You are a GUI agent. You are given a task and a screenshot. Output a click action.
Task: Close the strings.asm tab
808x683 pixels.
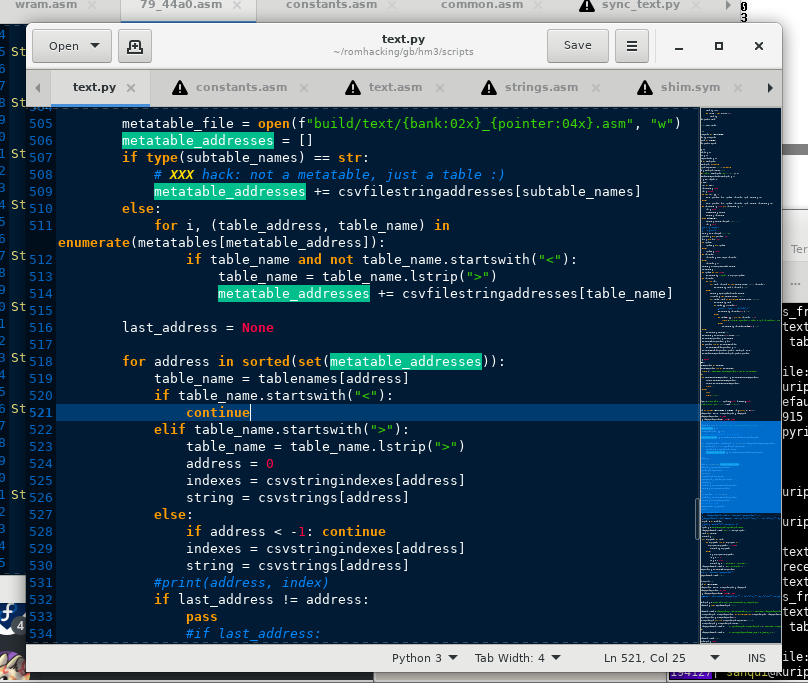point(596,88)
